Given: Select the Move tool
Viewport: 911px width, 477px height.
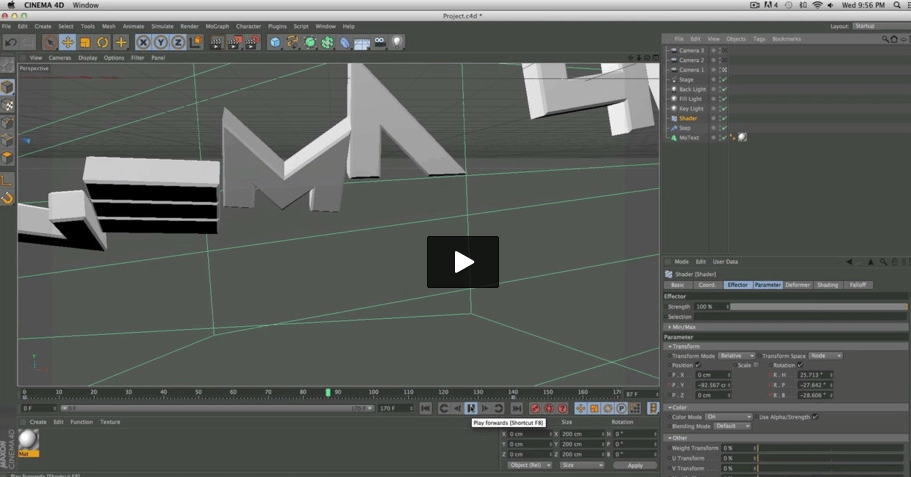Looking at the screenshot, I should [x=67, y=42].
